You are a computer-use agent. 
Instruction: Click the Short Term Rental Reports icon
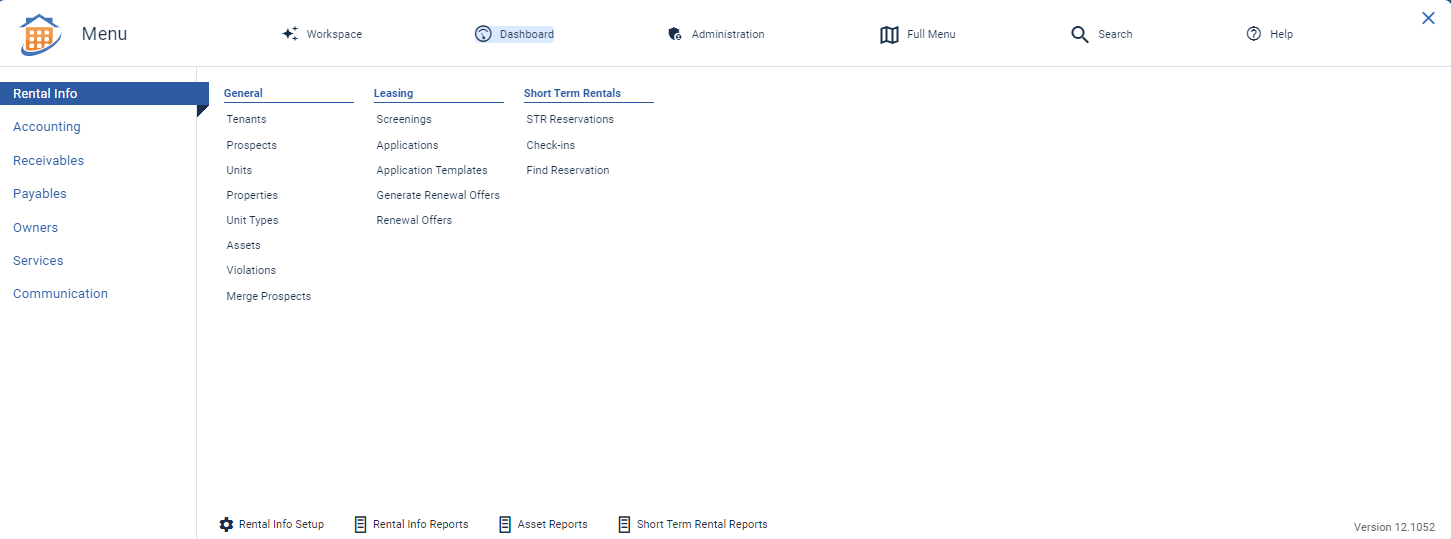click(624, 524)
